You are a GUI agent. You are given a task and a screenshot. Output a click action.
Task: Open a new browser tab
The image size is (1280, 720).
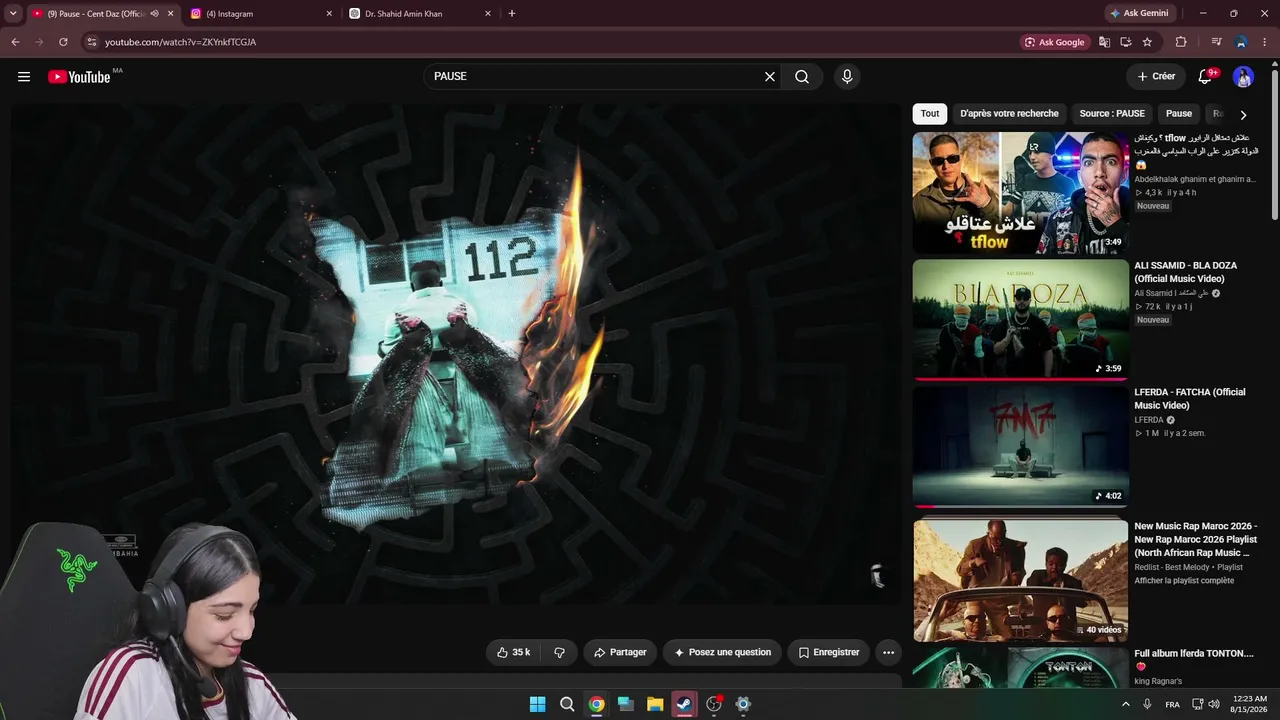point(512,14)
